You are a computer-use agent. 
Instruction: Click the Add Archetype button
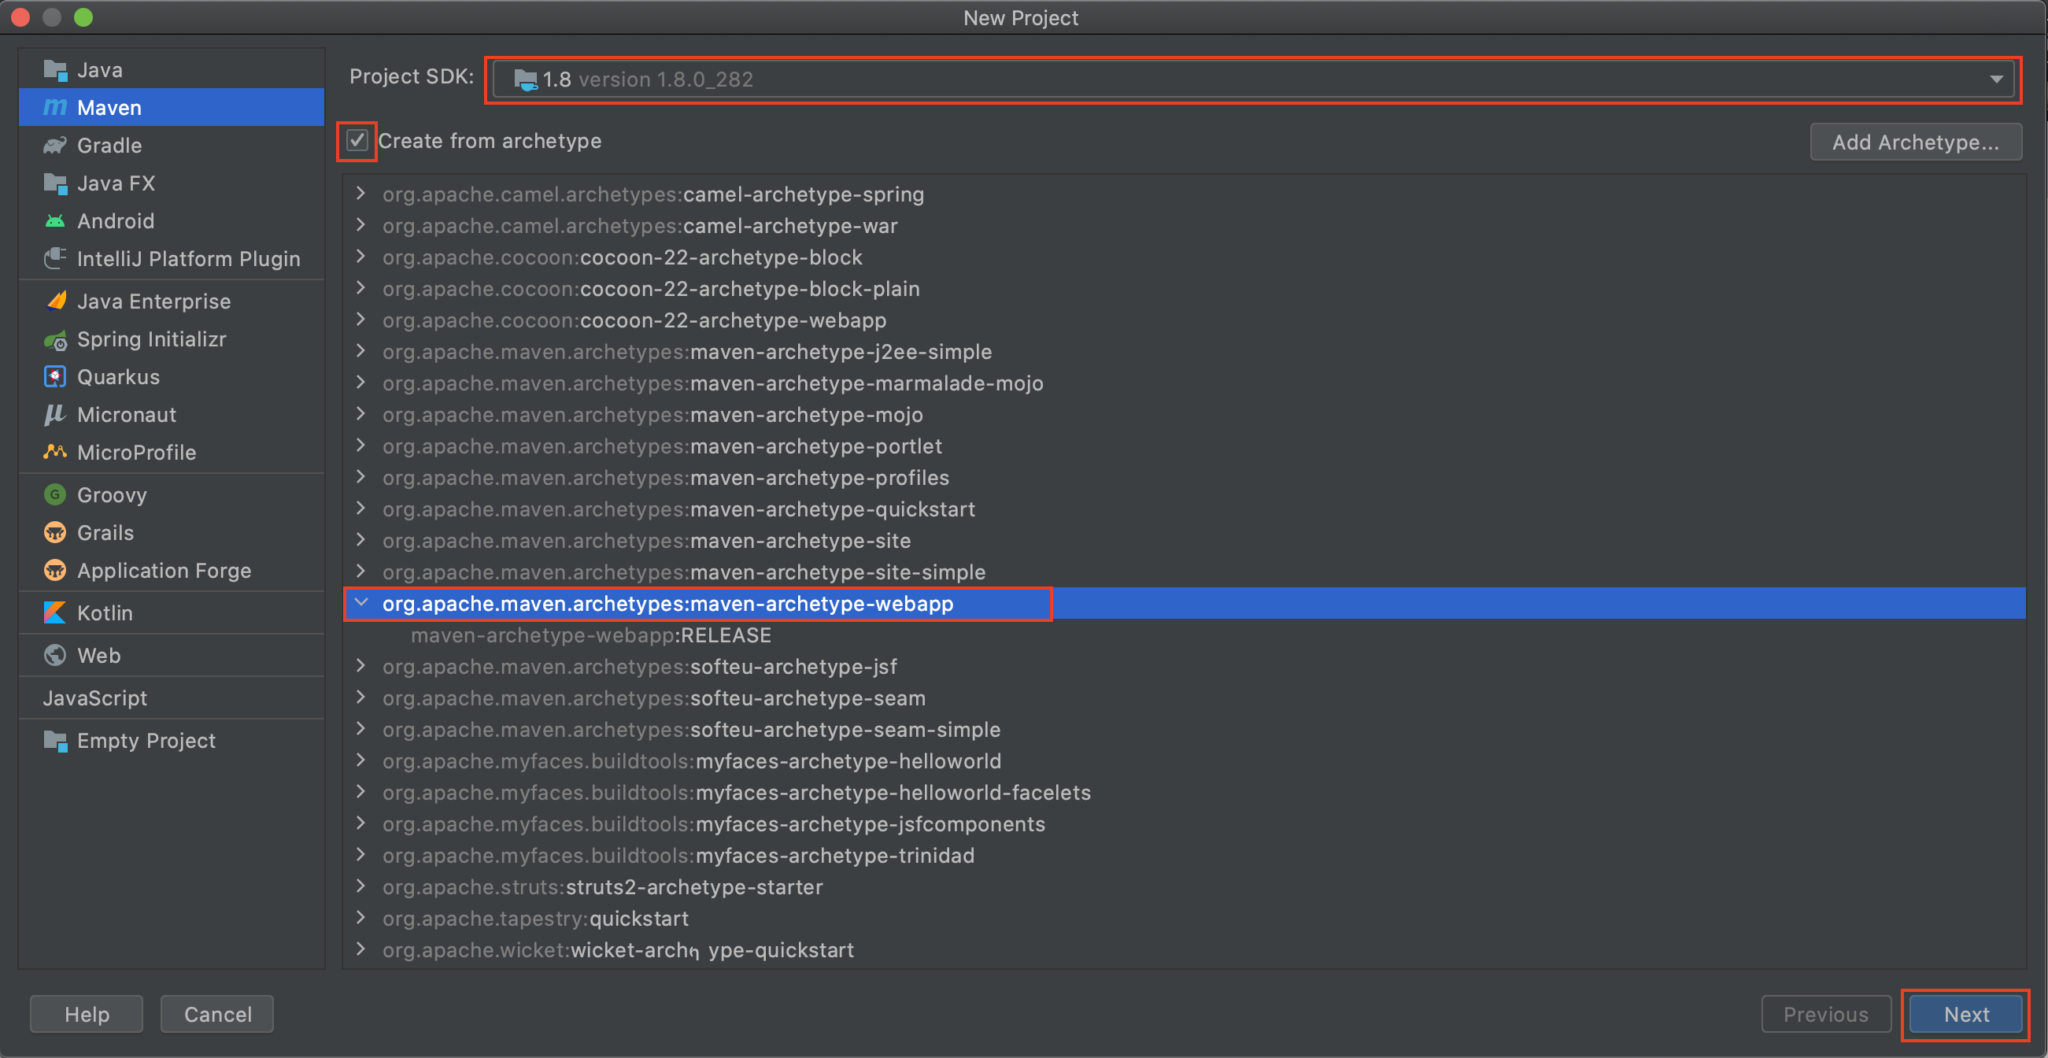coord(1915,142)
